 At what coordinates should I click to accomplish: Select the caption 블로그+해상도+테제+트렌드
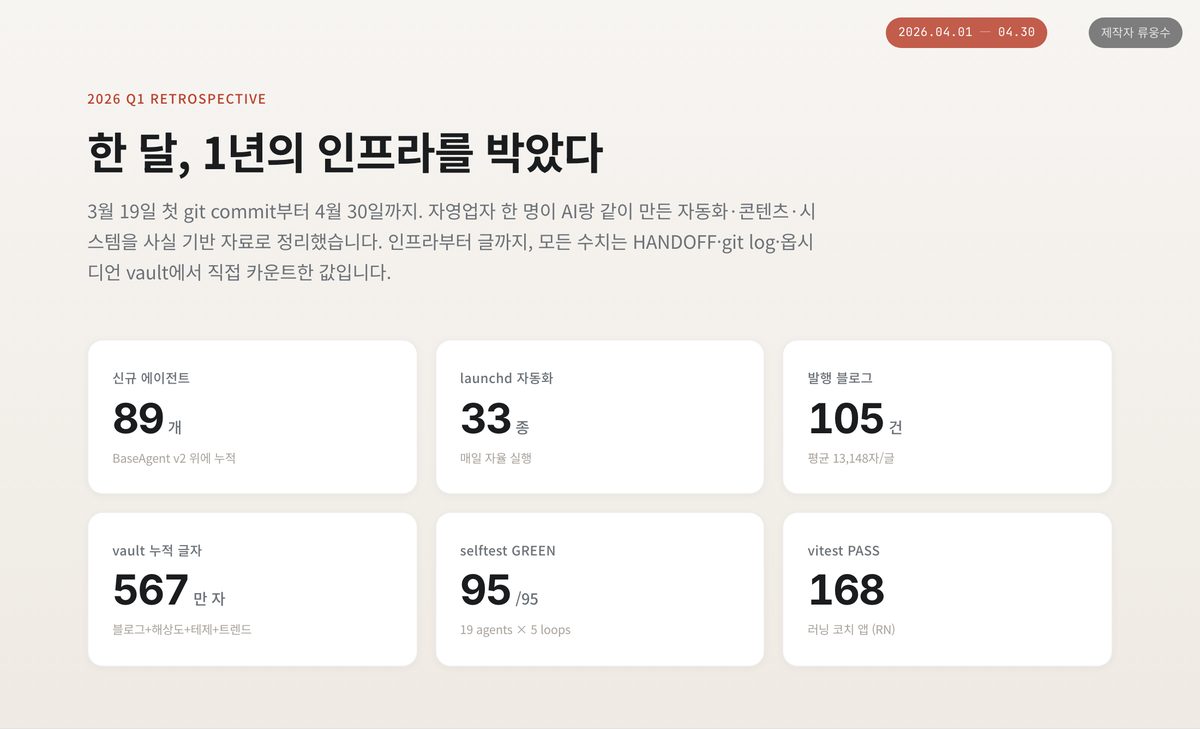182,630
